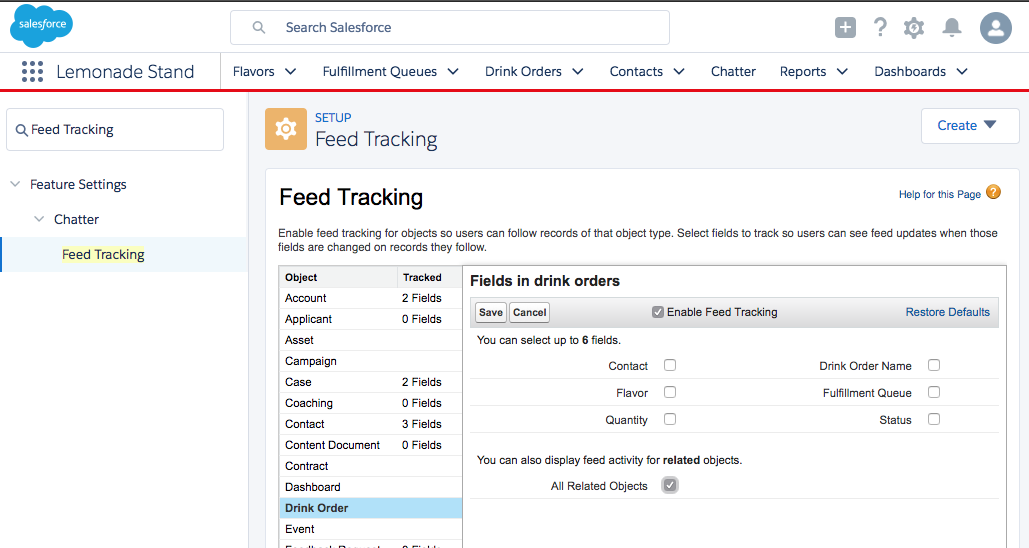
Task: Select Account in the object list
Action: (x=306, y=298)
